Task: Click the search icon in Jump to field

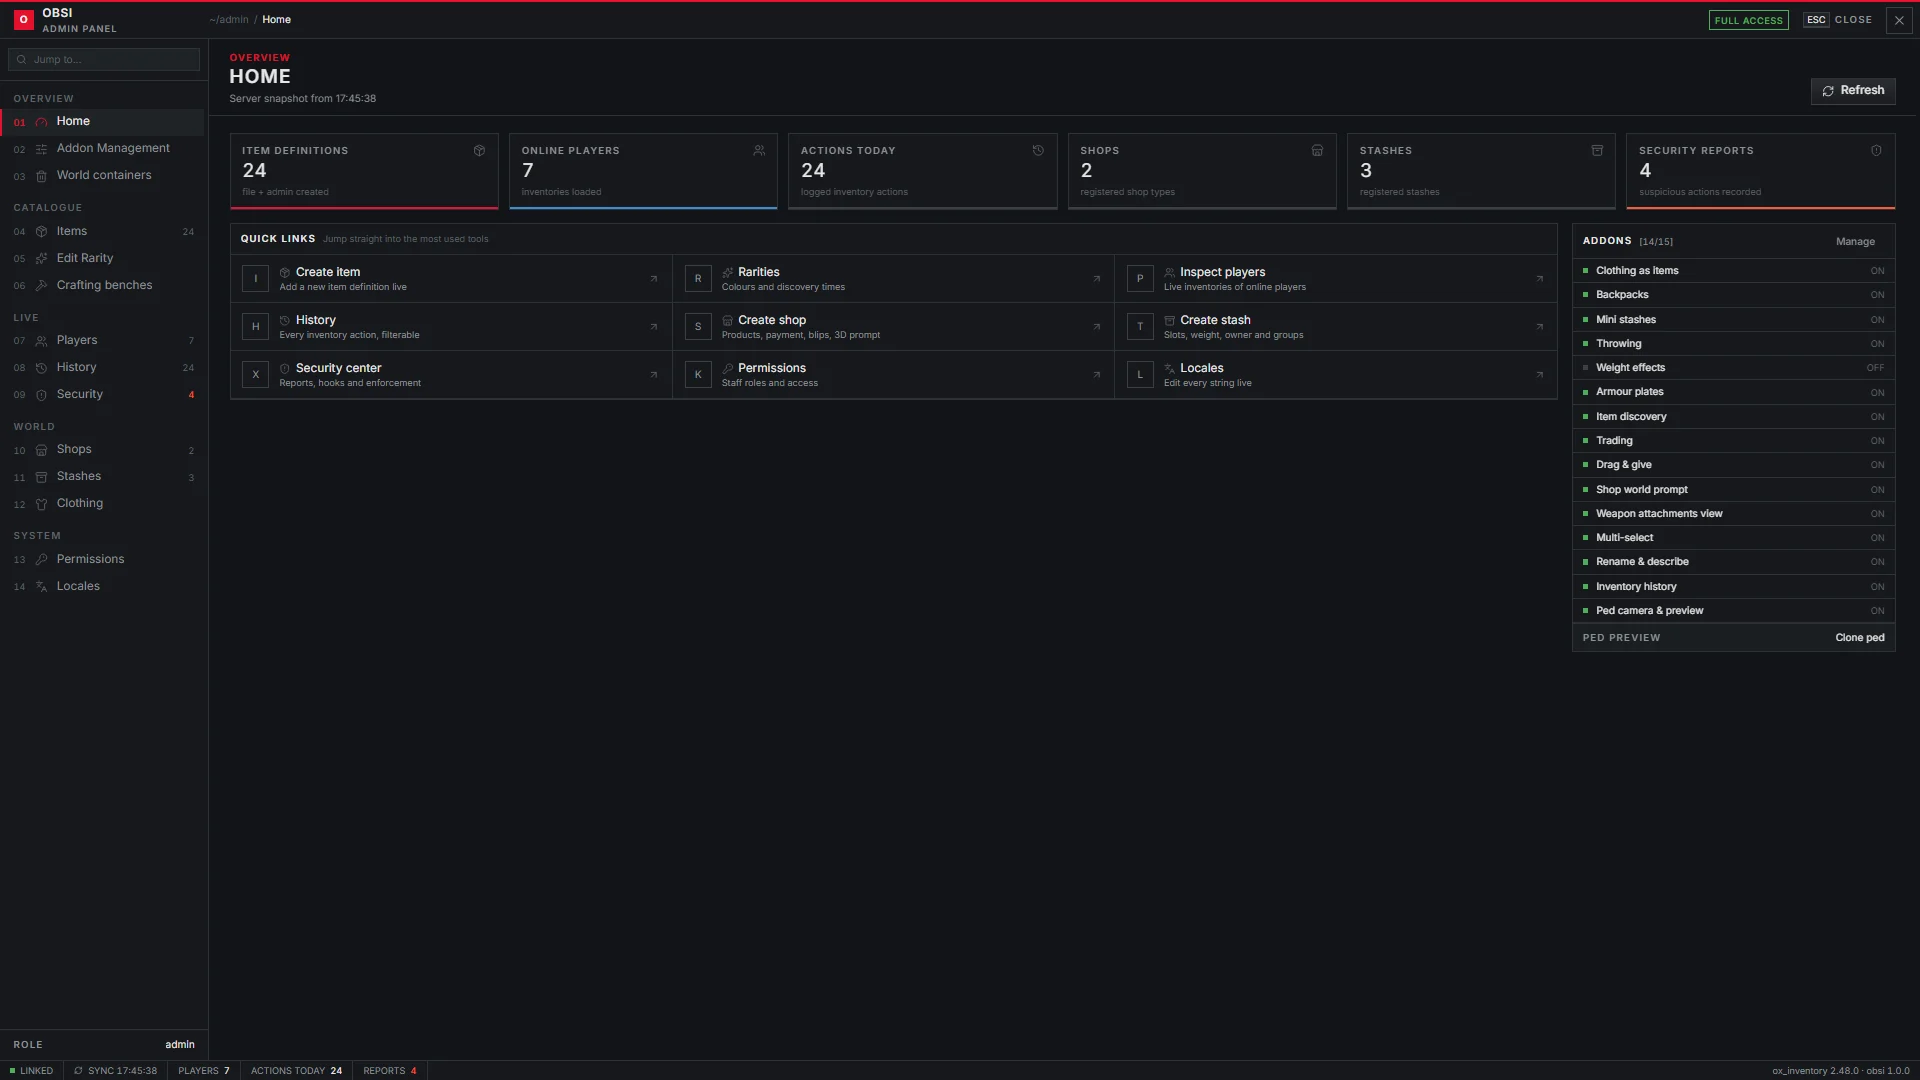Action: [21, 60]
